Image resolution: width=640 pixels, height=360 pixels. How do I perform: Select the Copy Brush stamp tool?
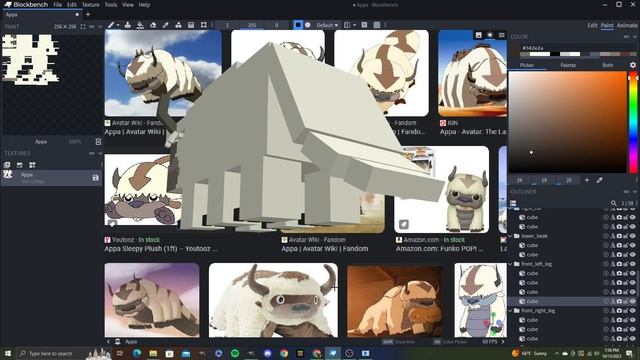[128, 25]
